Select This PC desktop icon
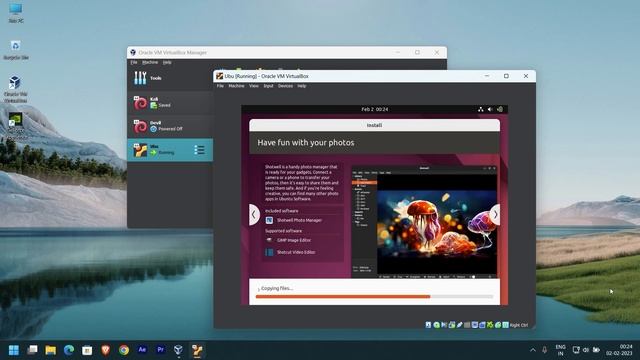This screenshot has height=360, width=640. 16,13
